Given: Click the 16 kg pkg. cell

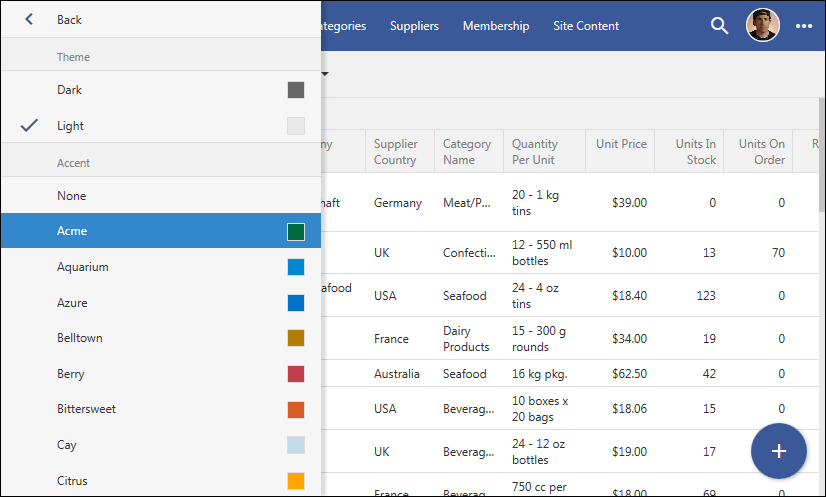Looking at the screenshot, I should pos(539,374).
